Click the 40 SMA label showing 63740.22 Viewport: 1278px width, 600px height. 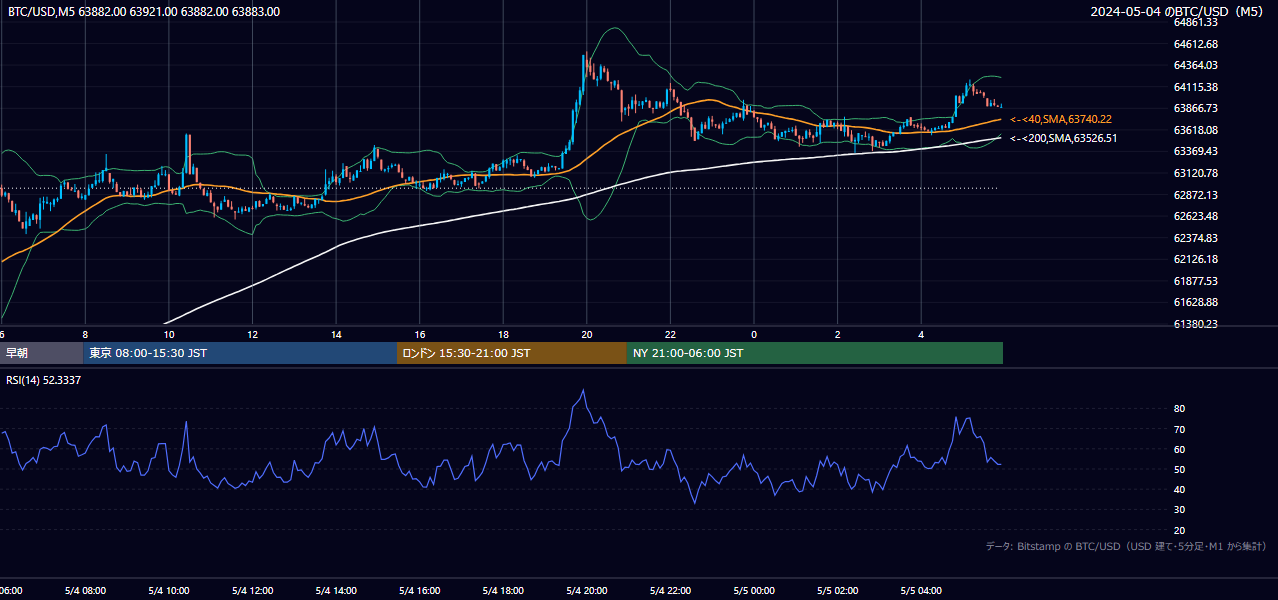pyautogui.click(x=1061, y=119)
